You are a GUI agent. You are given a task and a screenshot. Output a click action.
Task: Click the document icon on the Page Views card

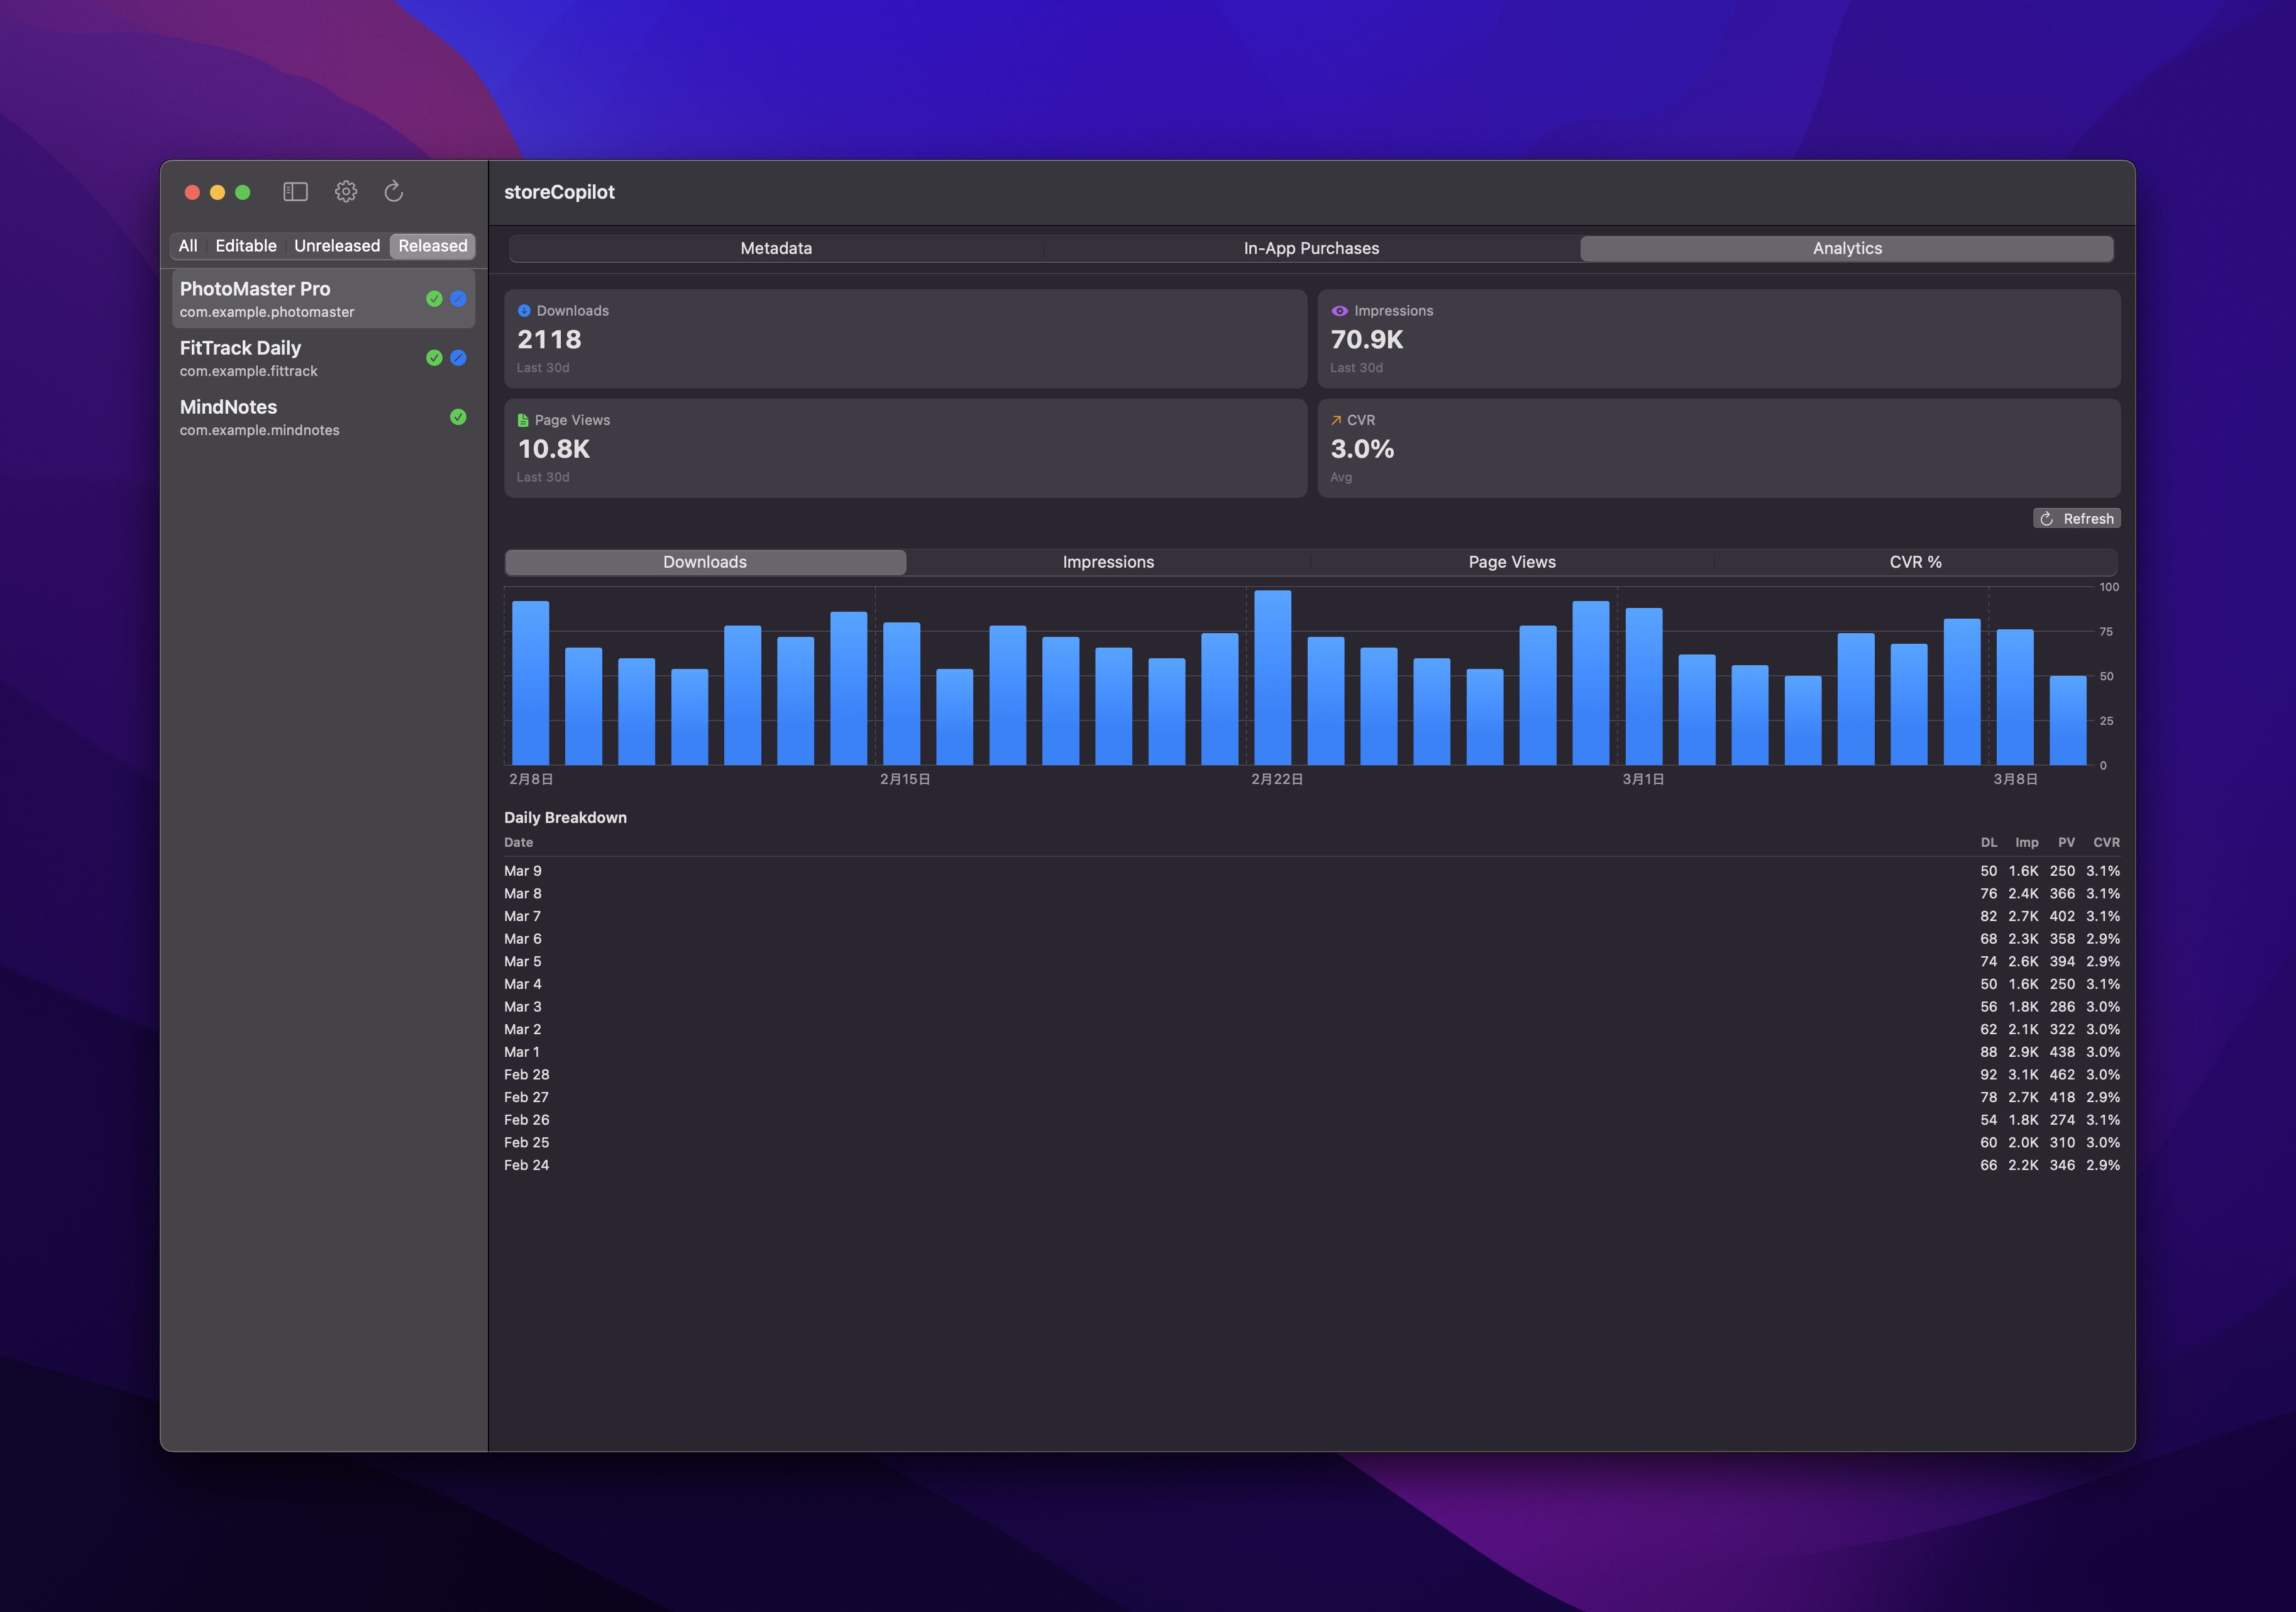click(x=522, y=419)
